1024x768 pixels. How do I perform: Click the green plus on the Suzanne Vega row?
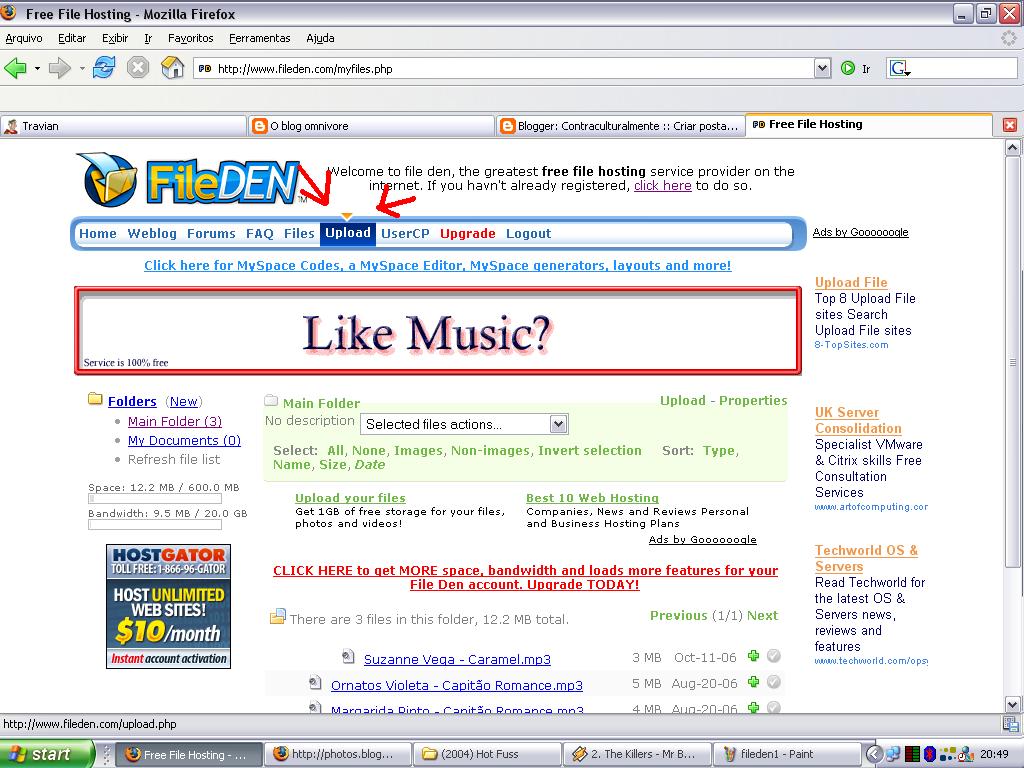pos(754,656)
